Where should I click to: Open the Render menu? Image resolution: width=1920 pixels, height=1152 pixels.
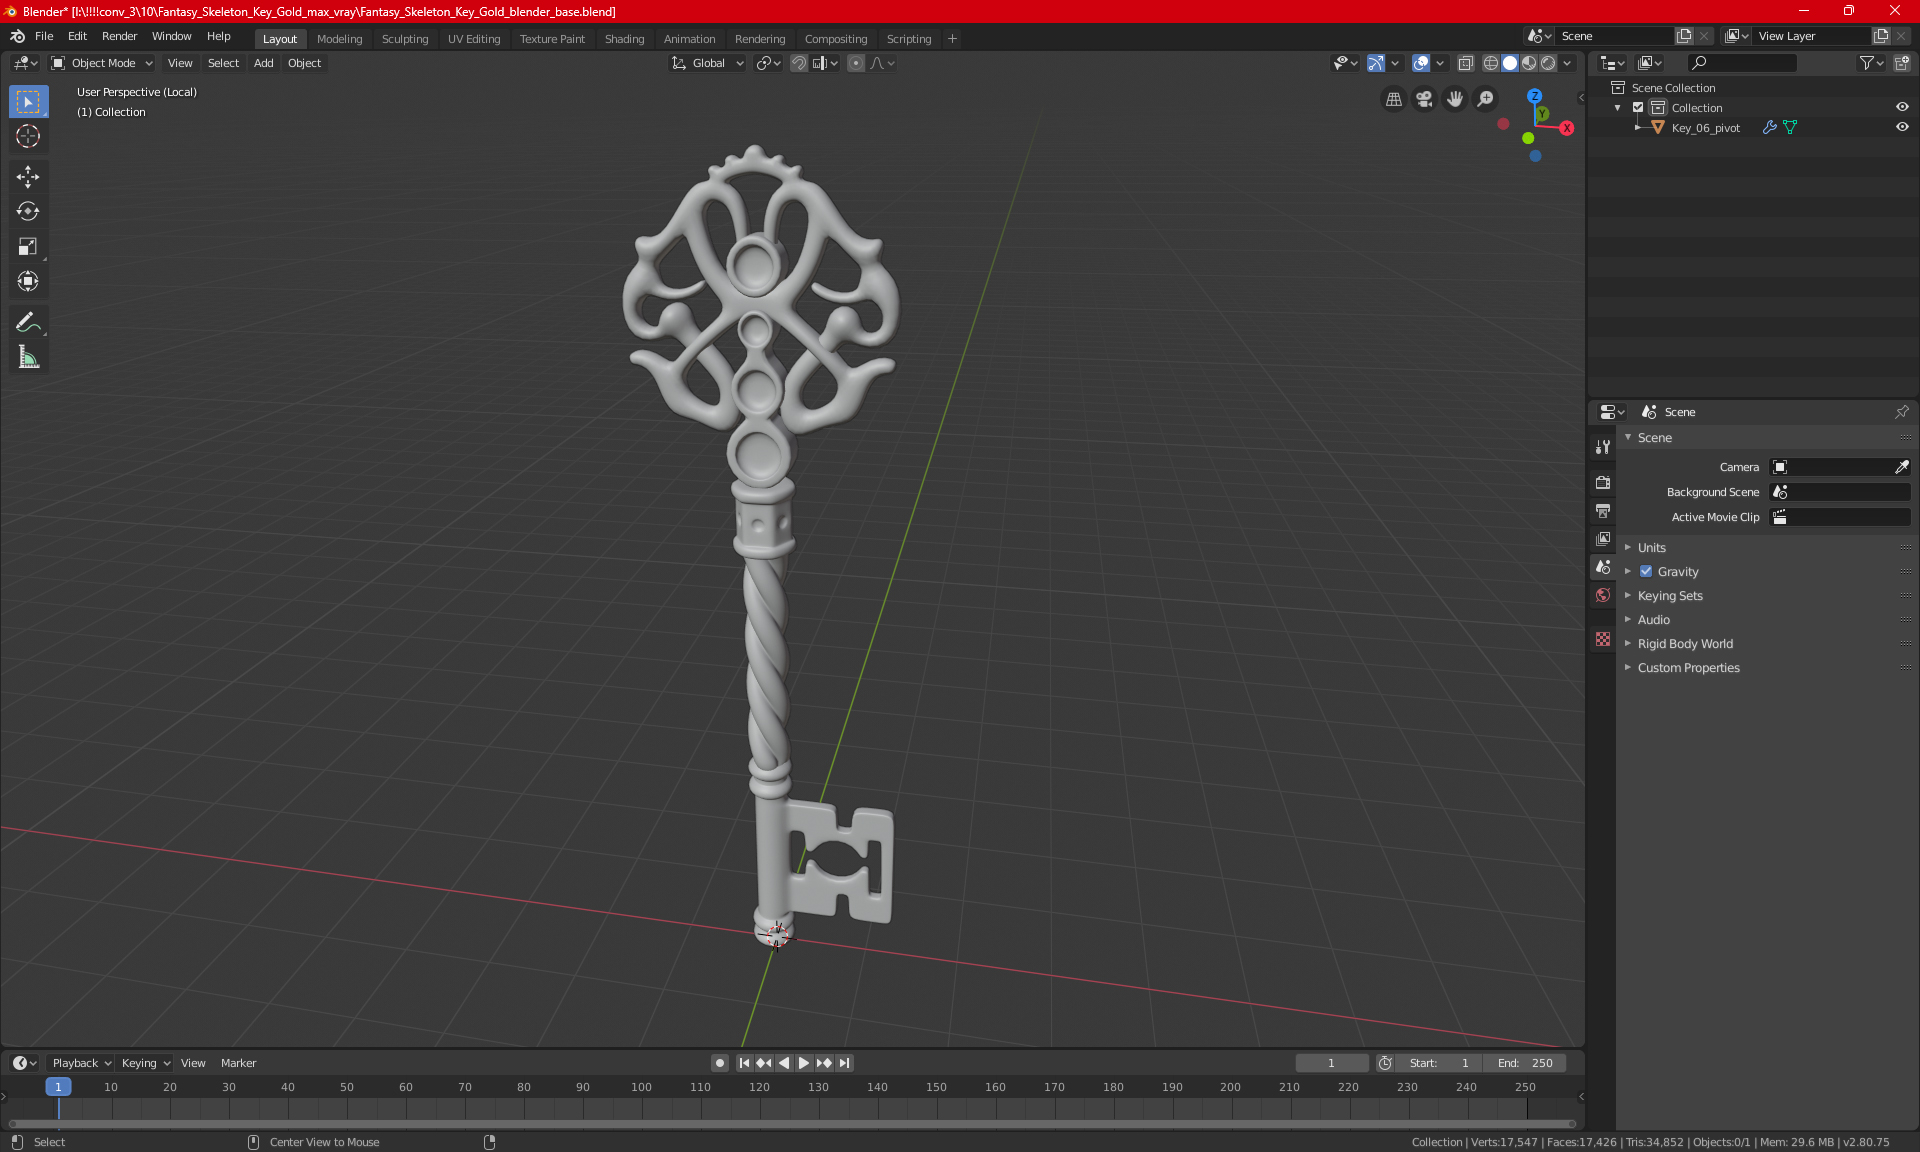click(x=119, y=36)
